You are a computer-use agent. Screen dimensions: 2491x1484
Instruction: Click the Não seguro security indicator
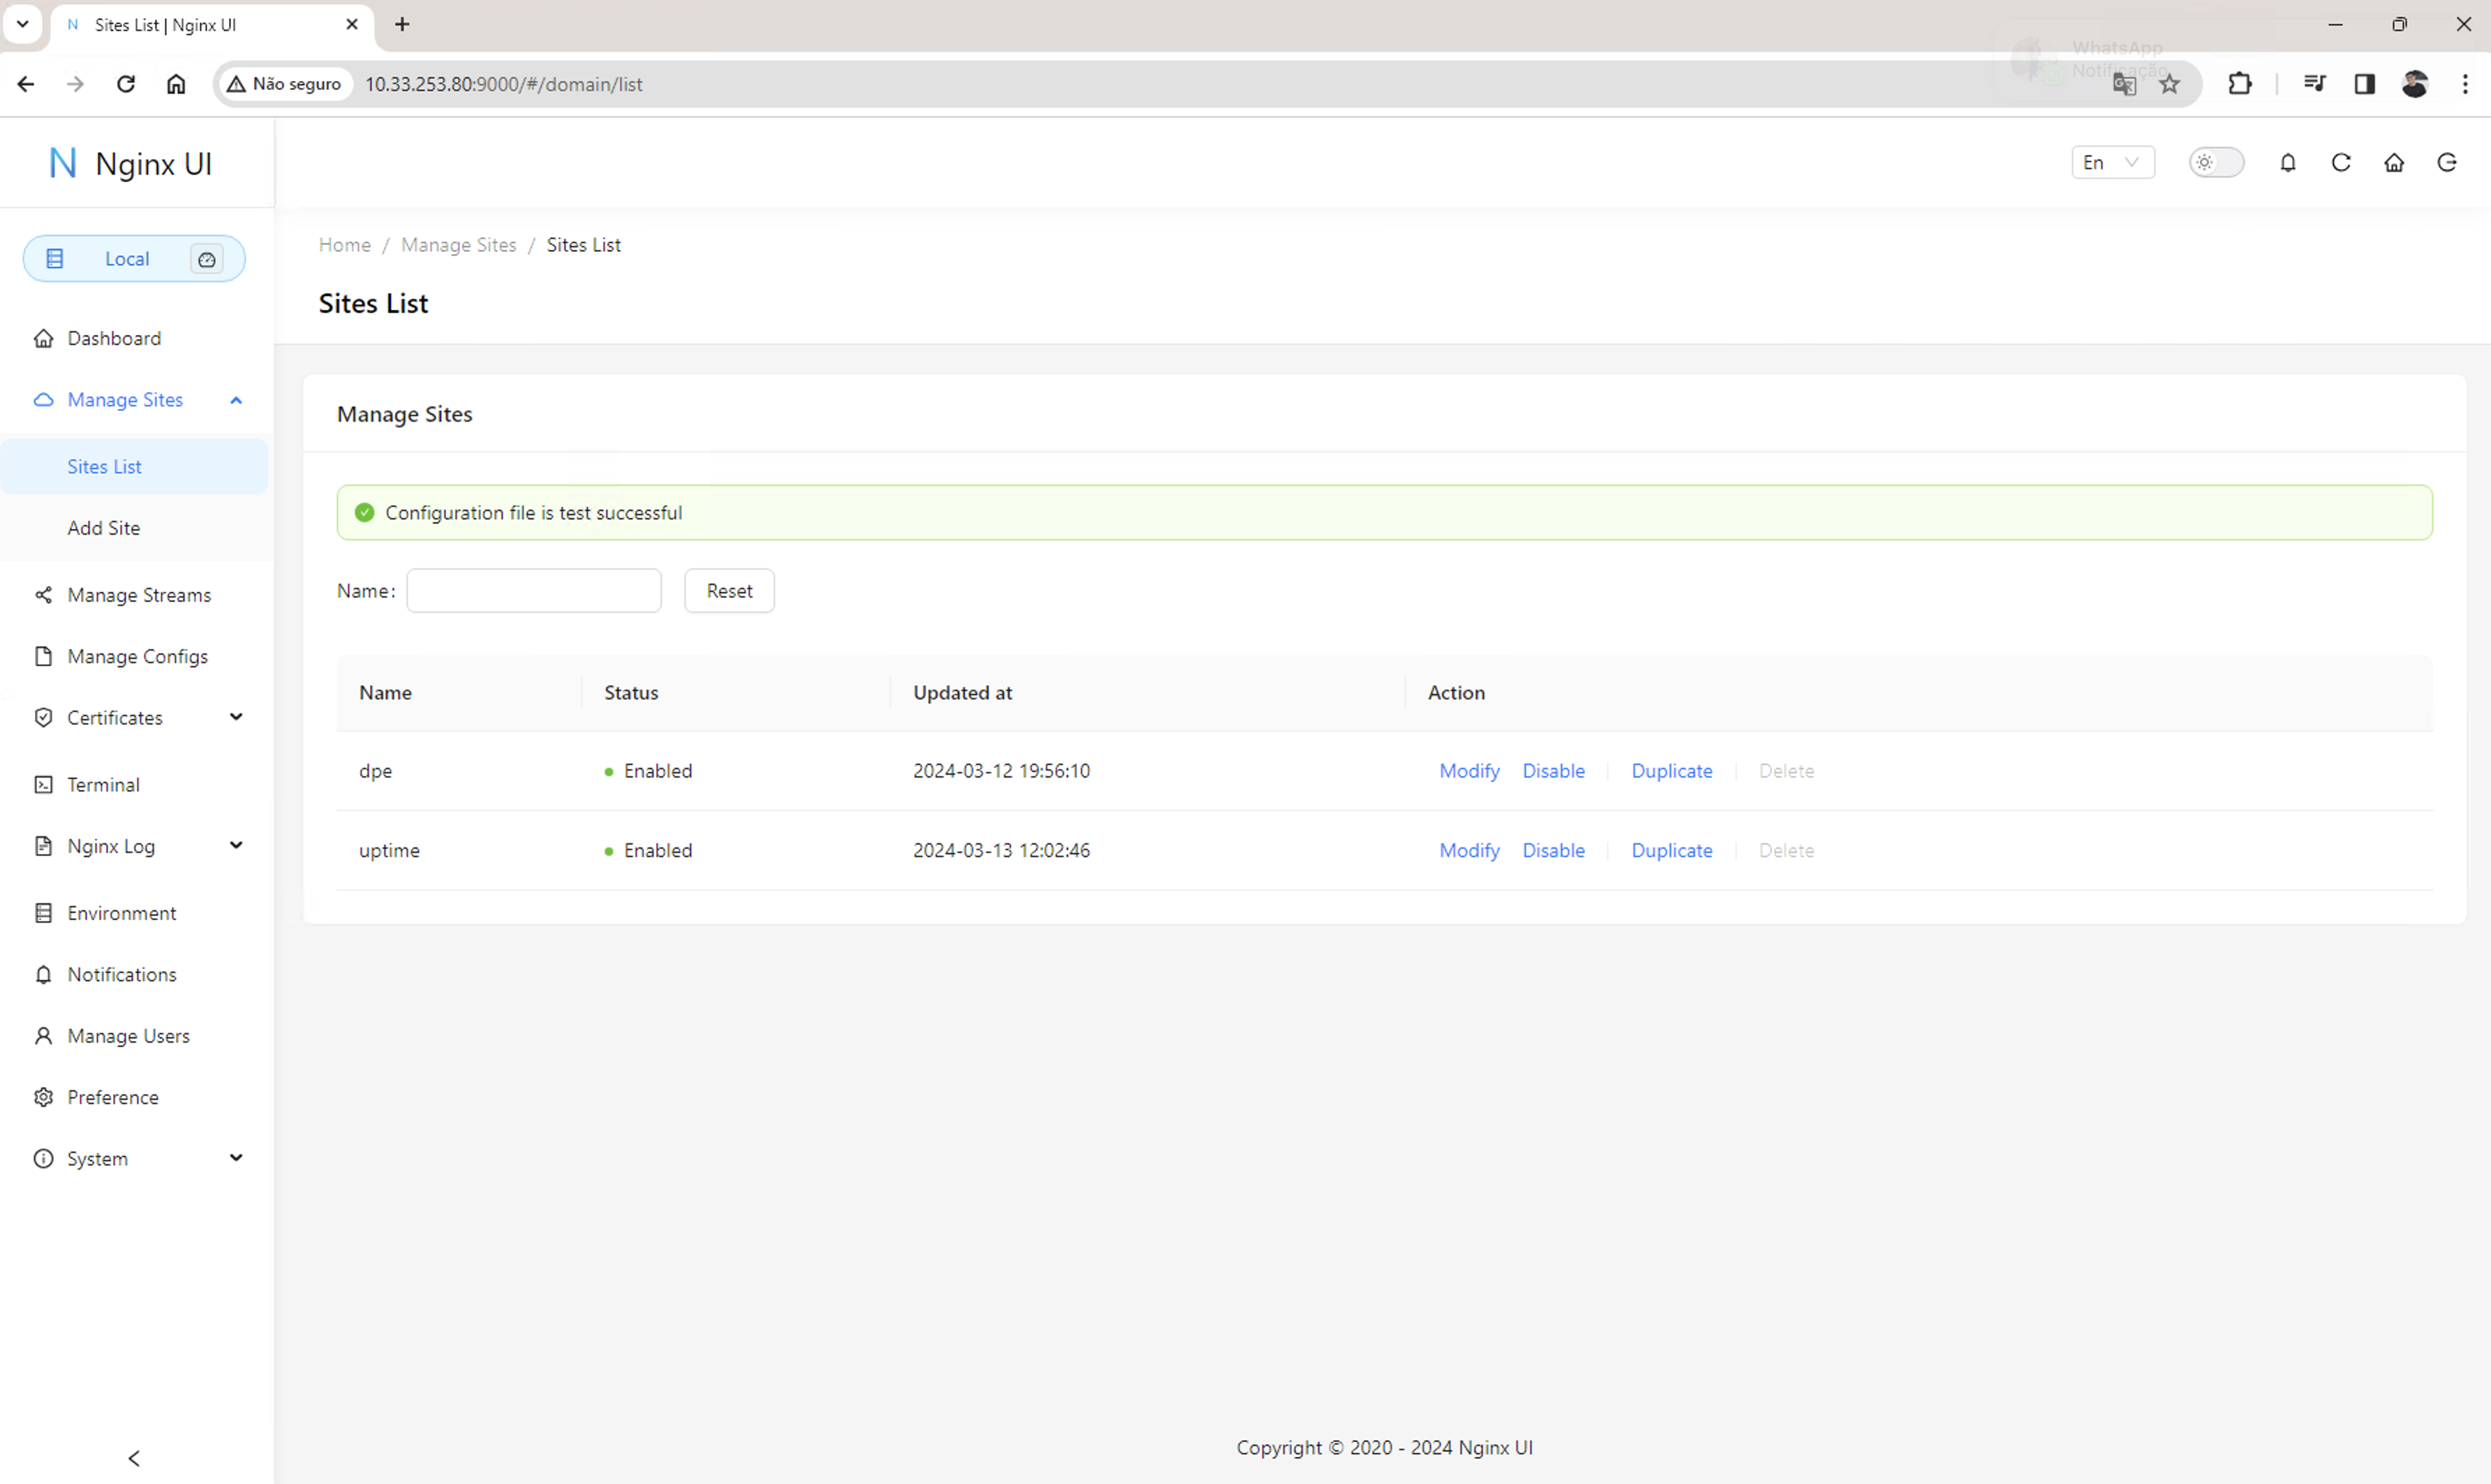point(285,84)
